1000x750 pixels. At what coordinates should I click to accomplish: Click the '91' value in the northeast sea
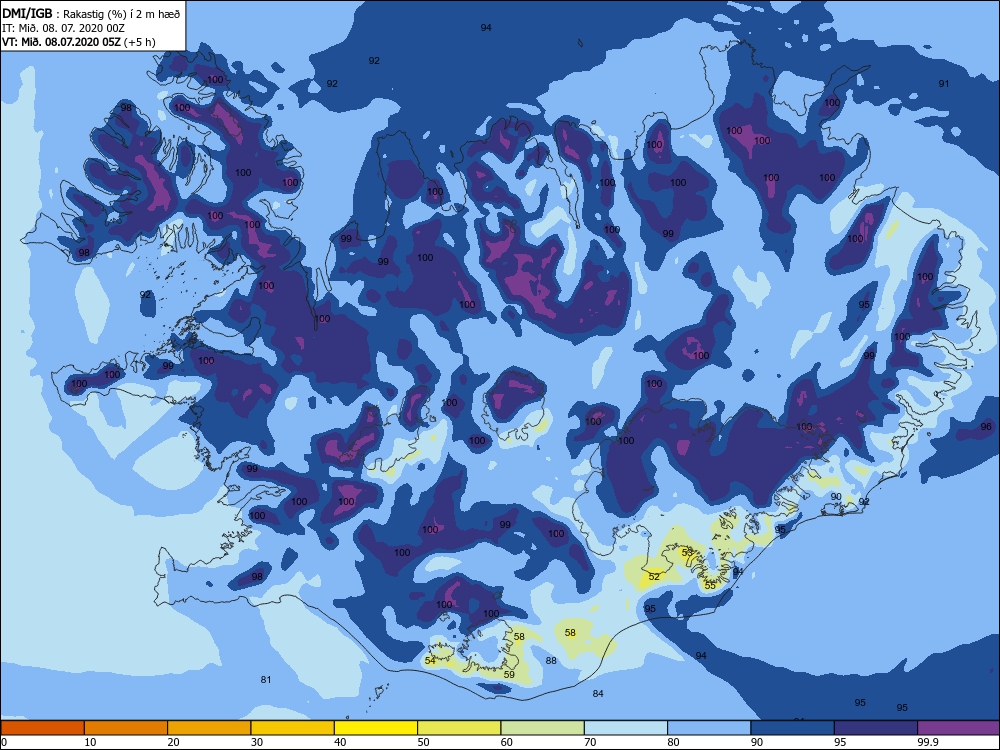point(944,84)
